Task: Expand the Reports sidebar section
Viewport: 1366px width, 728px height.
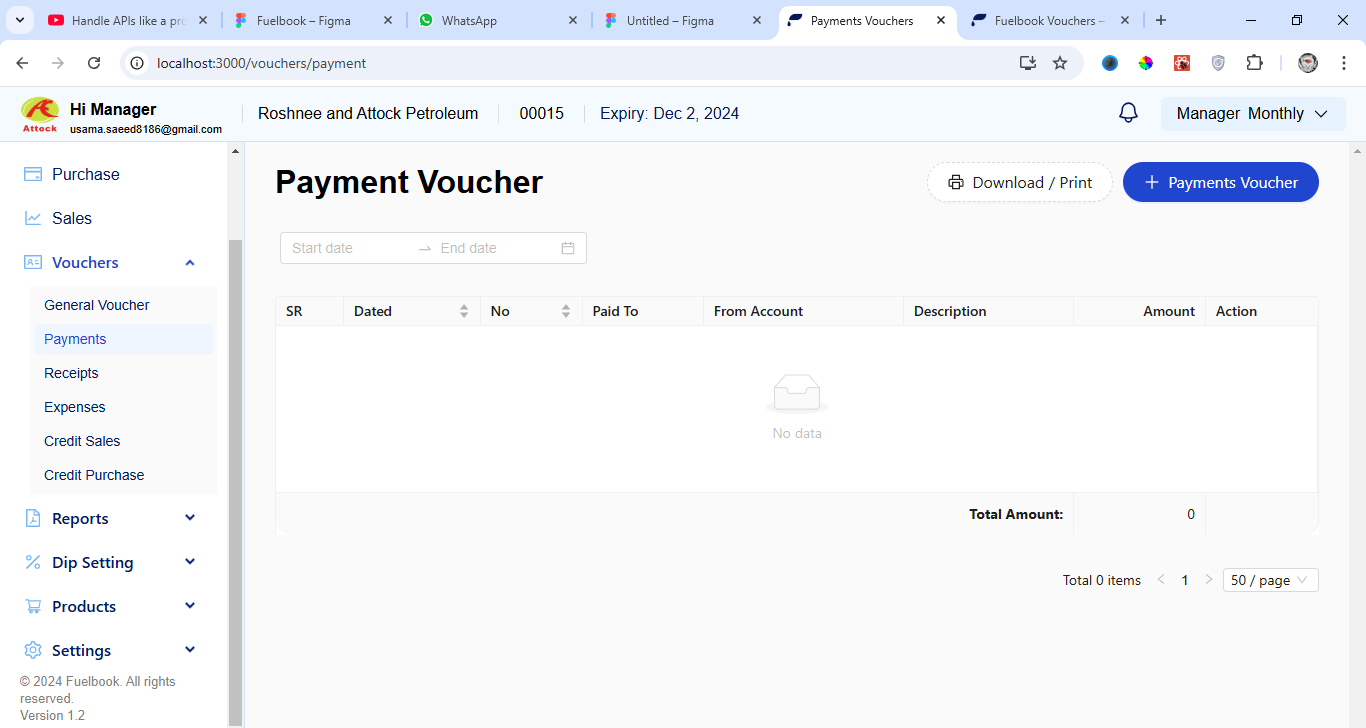Action: point(190,518)
